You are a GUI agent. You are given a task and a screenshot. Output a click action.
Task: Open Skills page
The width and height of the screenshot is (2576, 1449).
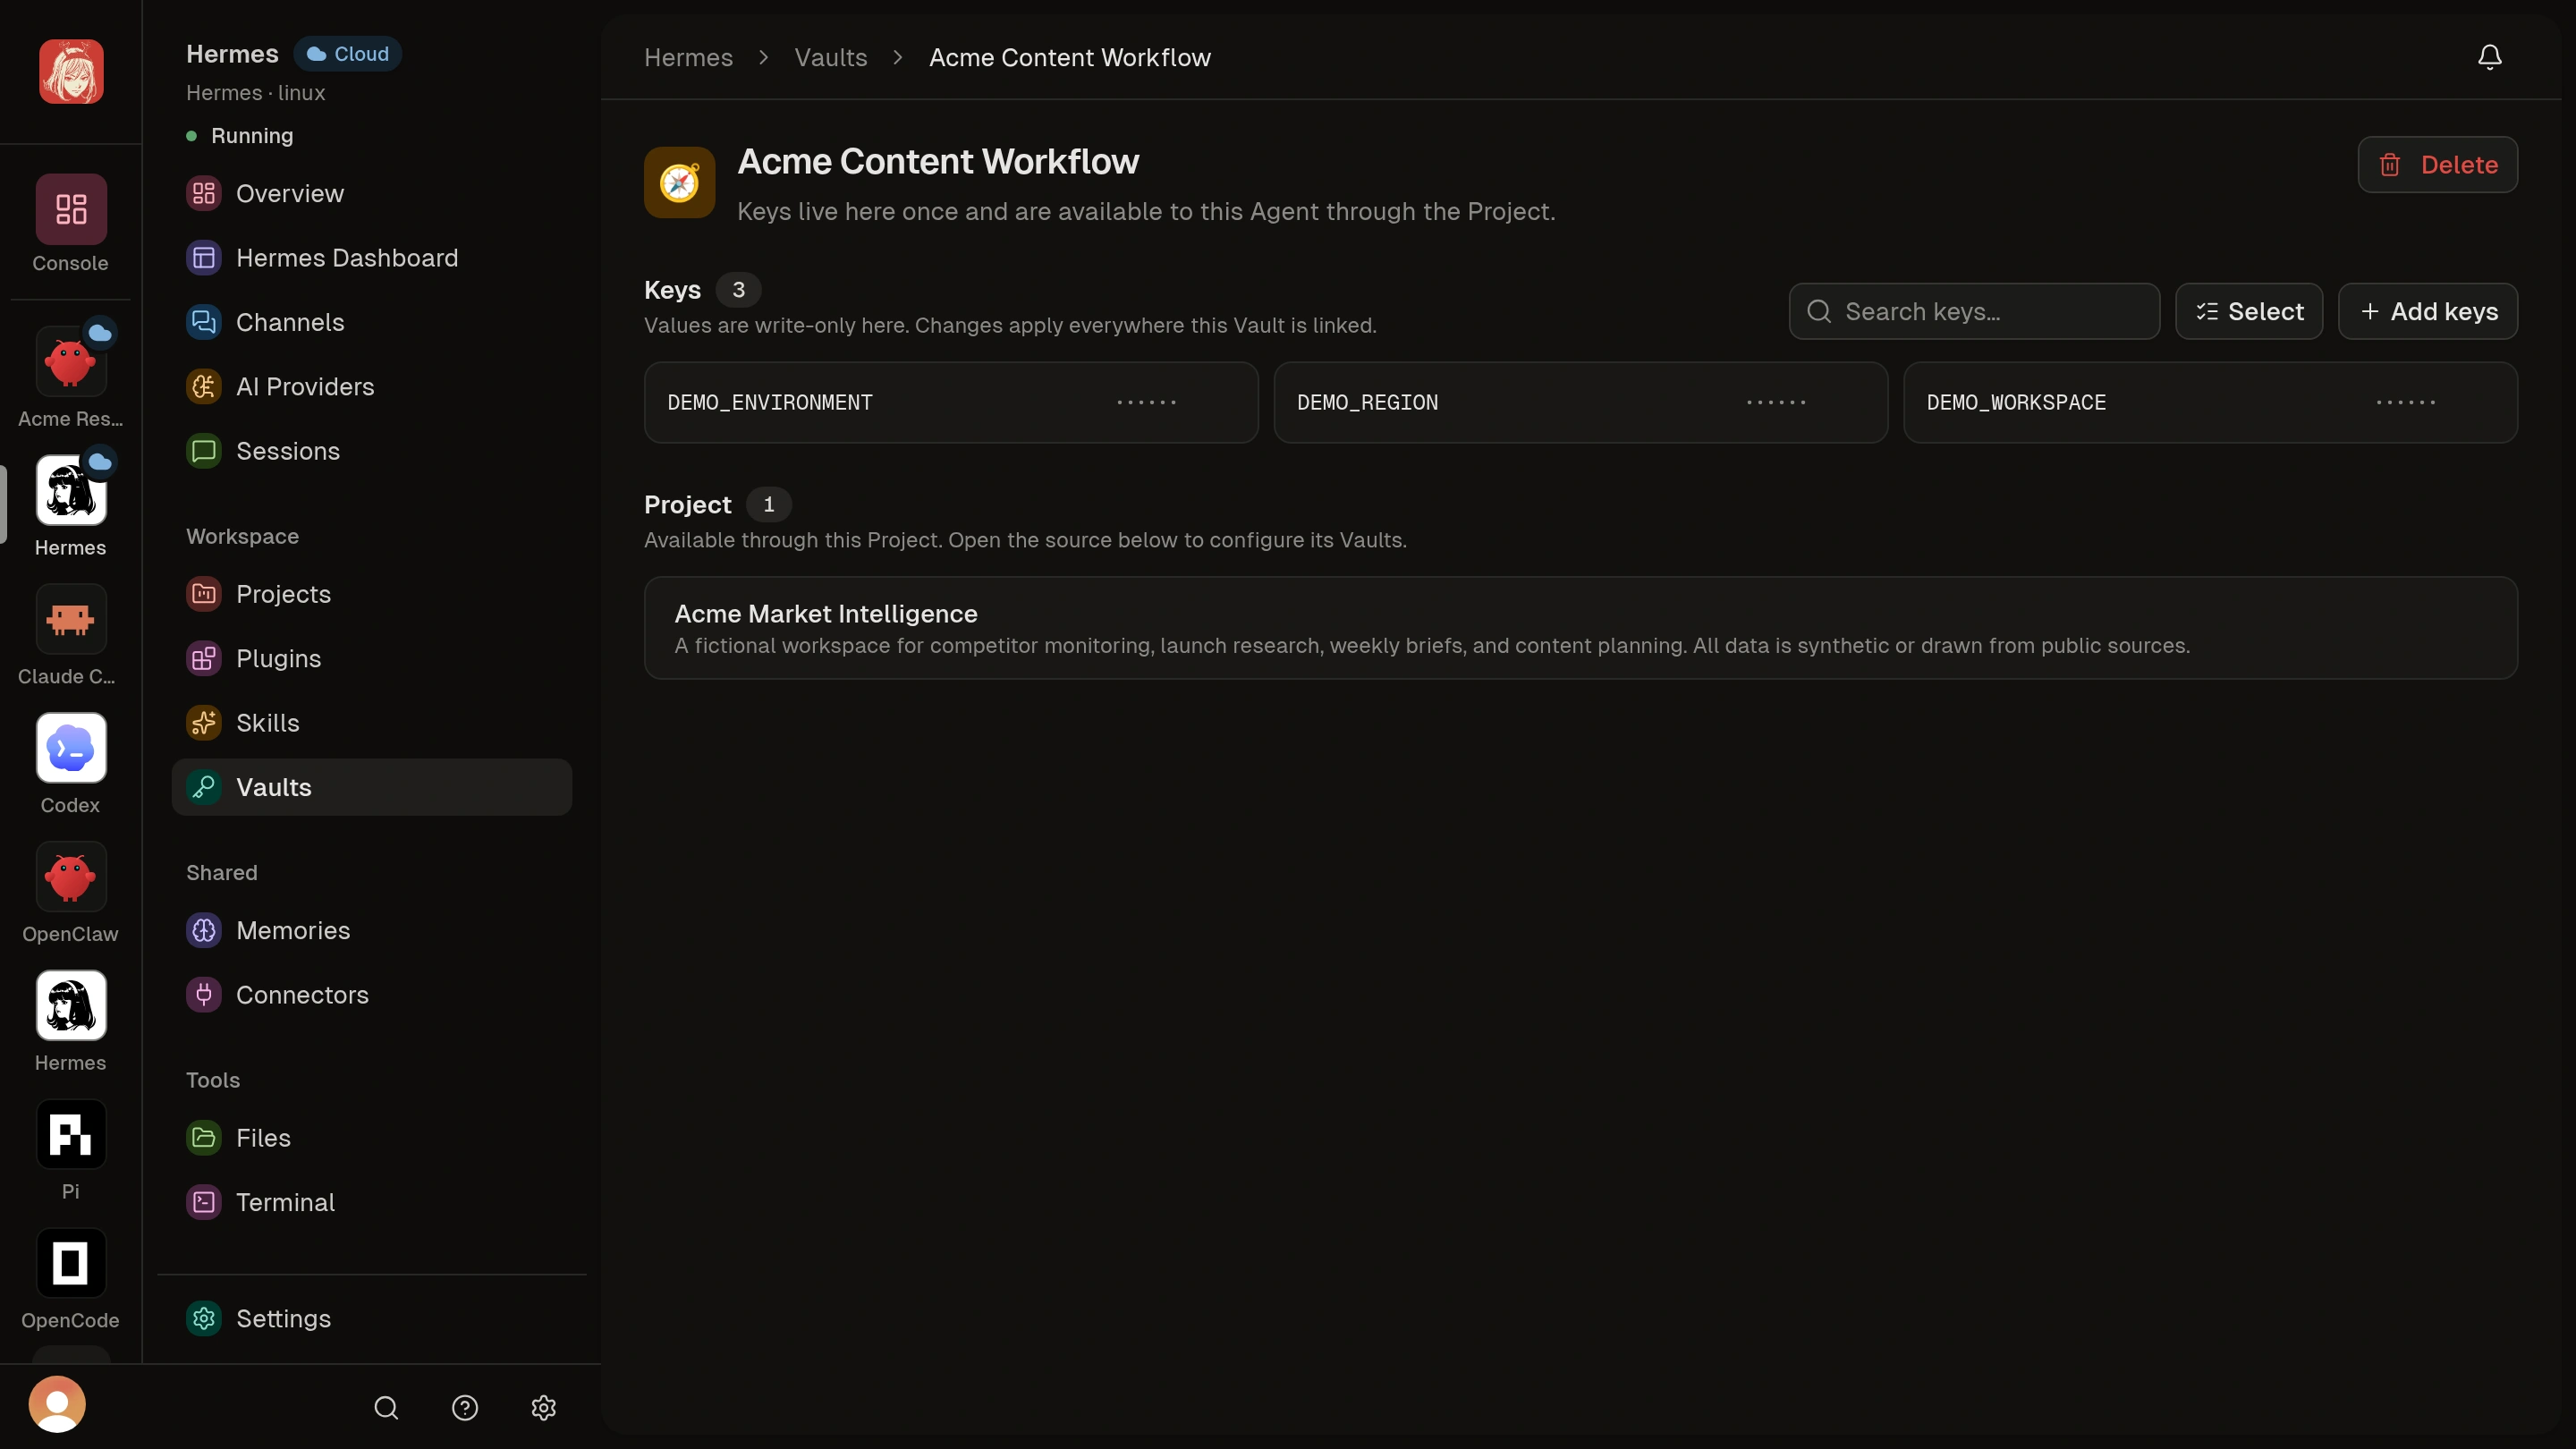(x=372, y=723)
